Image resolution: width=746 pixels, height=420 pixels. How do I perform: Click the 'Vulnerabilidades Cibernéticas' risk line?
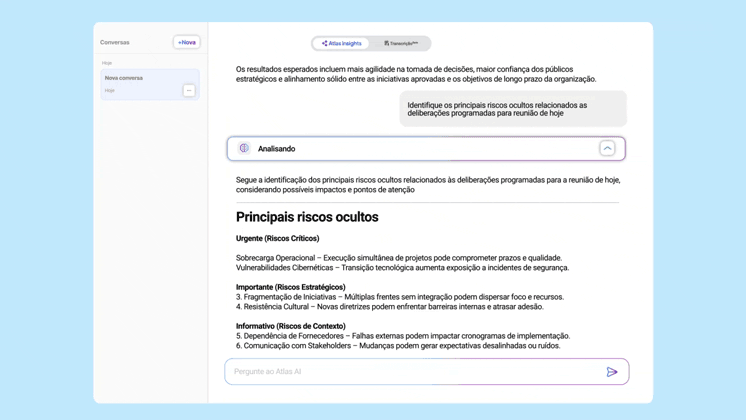[402, 268]
